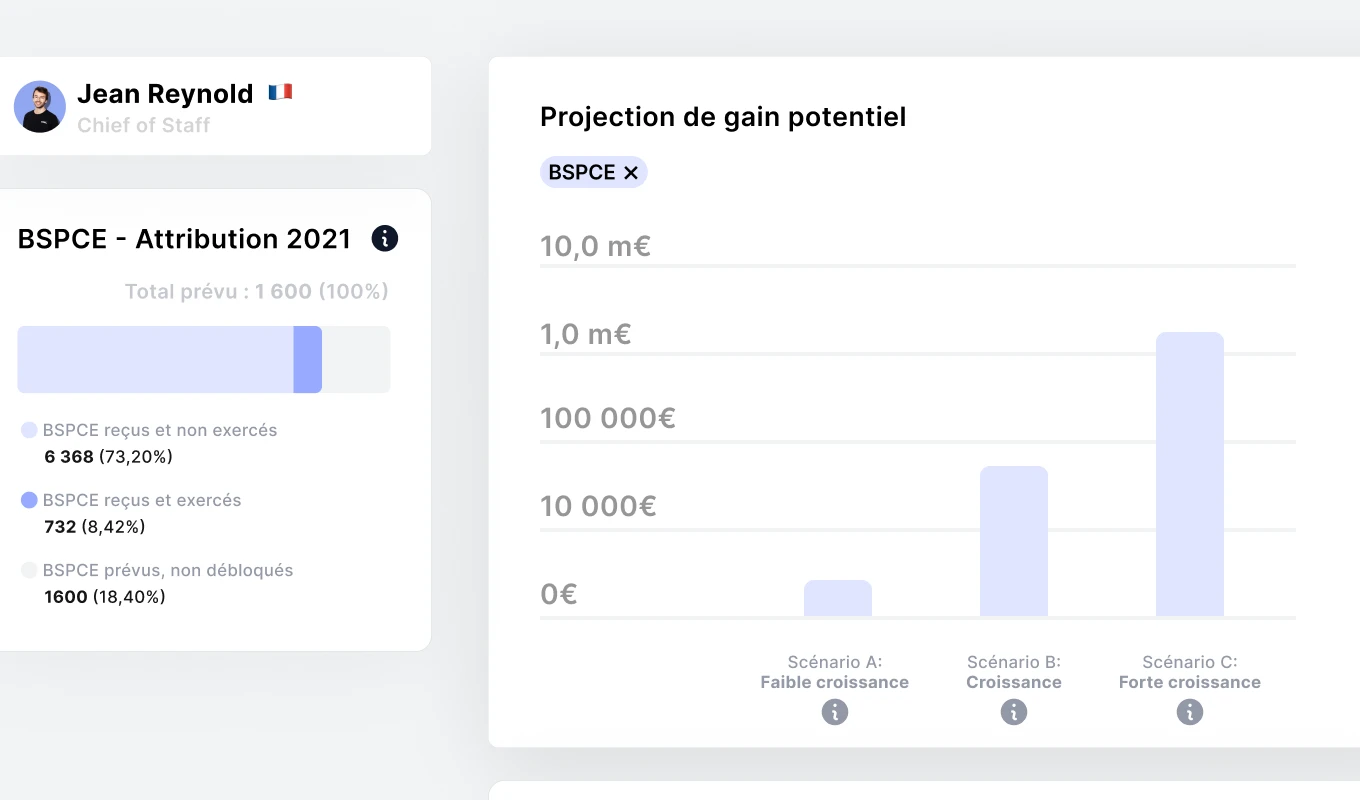
Task: Click info icon under Scénario B: Croissance
Action: point(1014,712)
